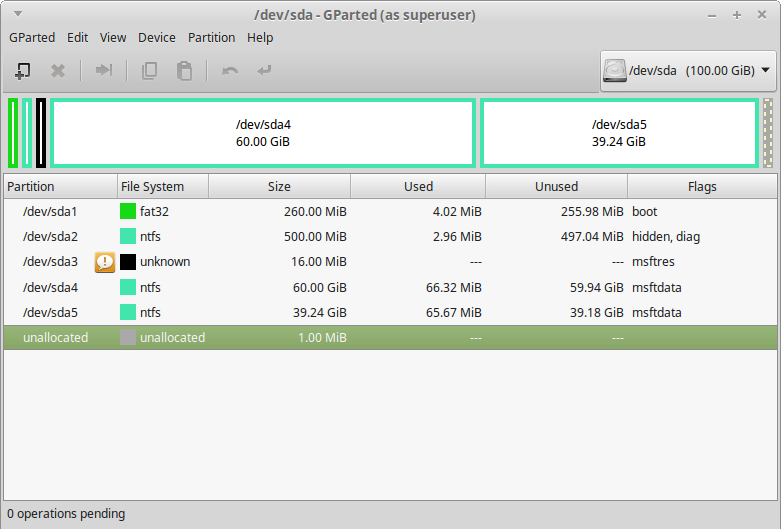Click the highlighted unallocated partition name
781x529 pixels.
(55, 338)
